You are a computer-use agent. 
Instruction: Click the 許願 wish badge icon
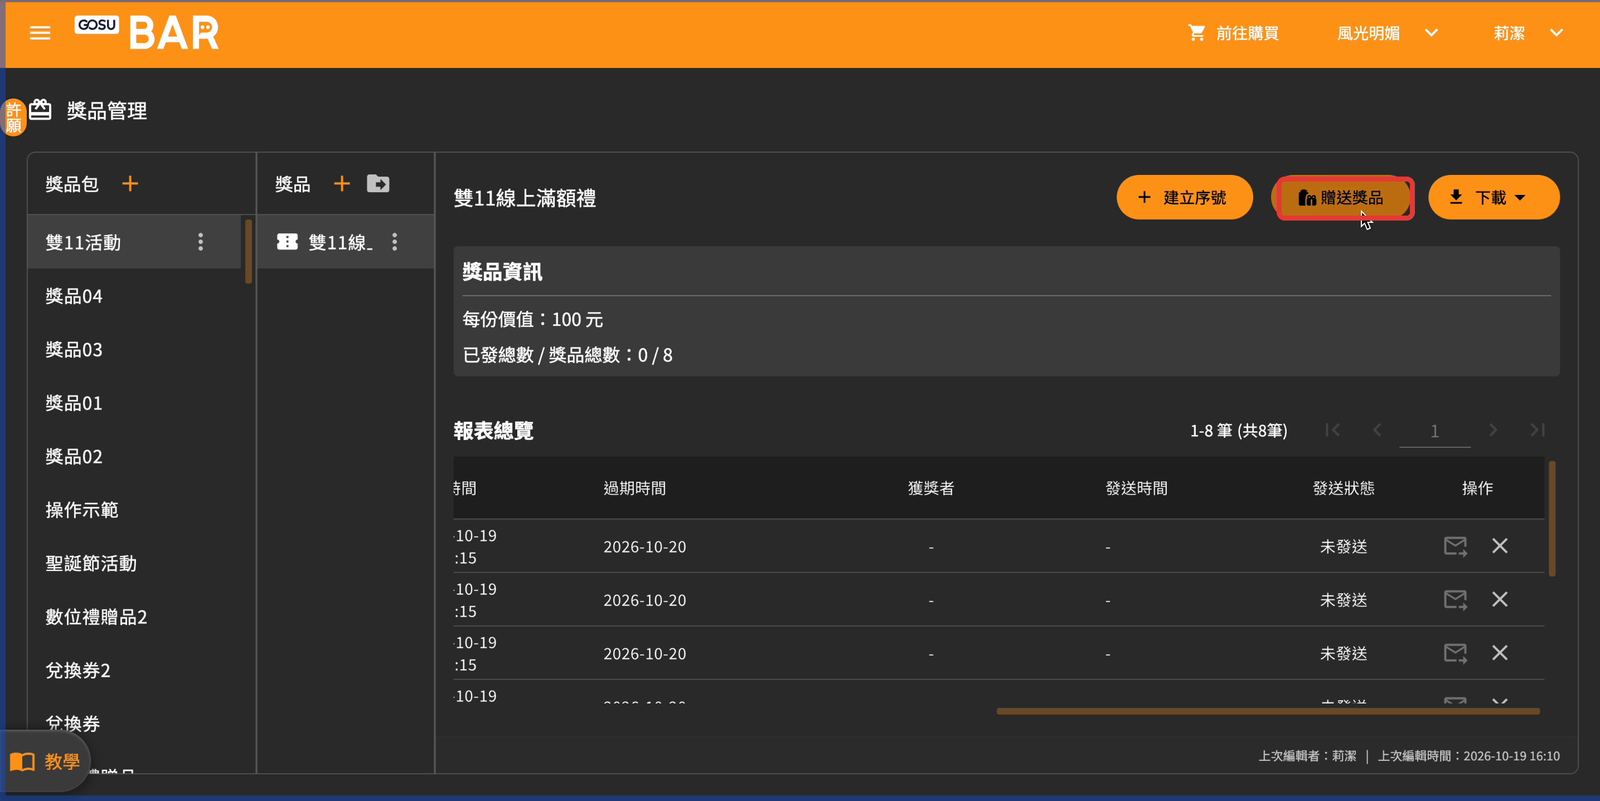(13, 117)
